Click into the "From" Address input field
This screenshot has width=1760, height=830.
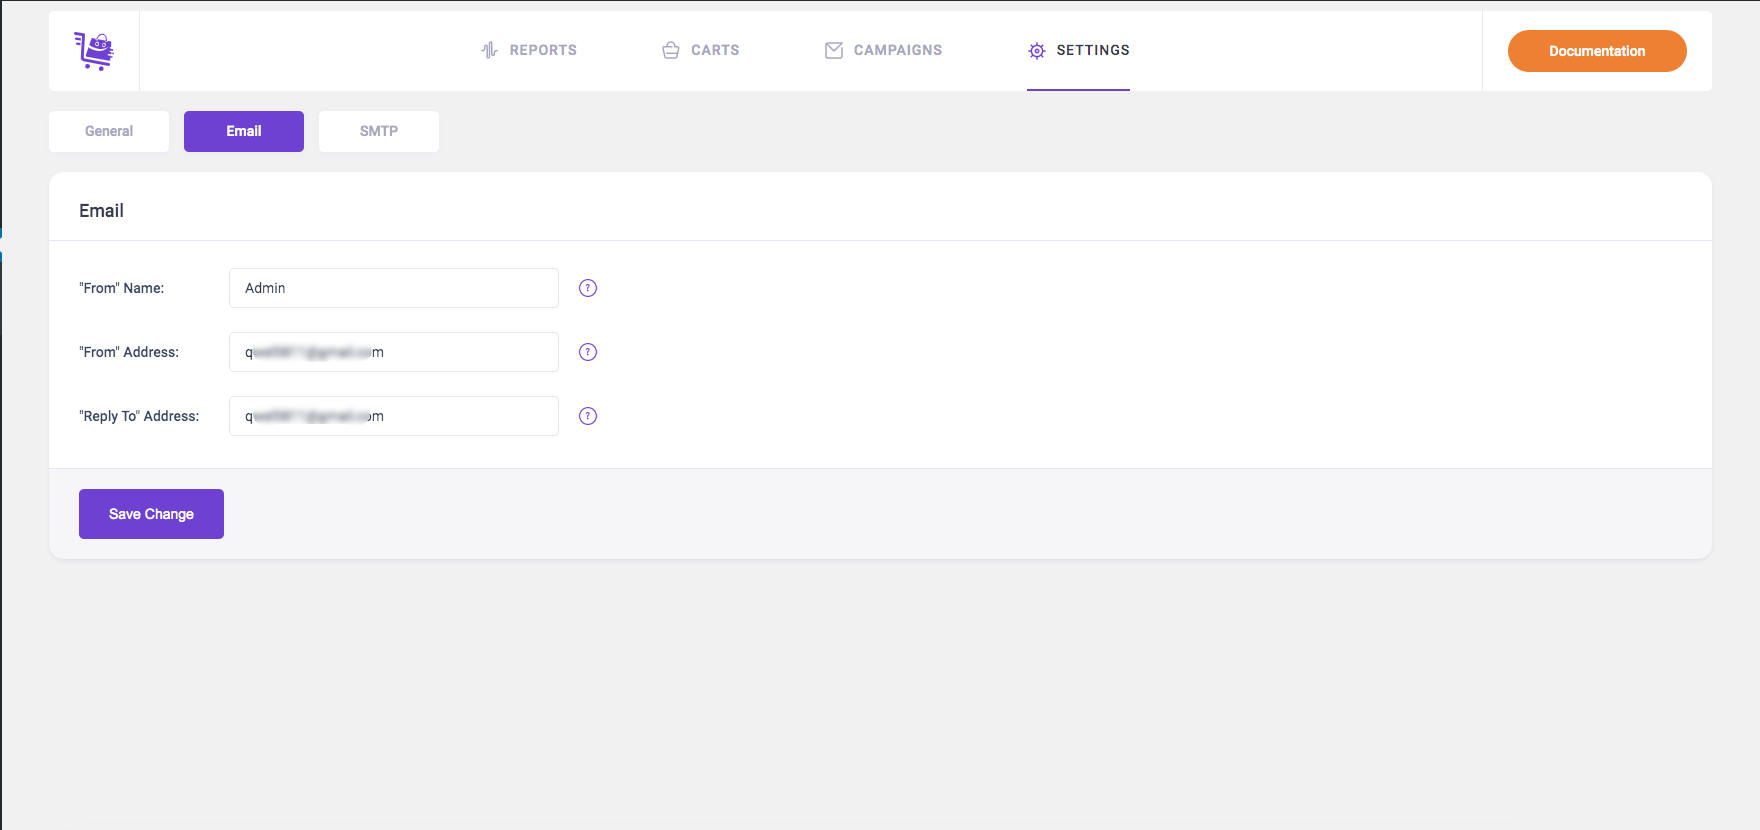click(x=394, y=352)
